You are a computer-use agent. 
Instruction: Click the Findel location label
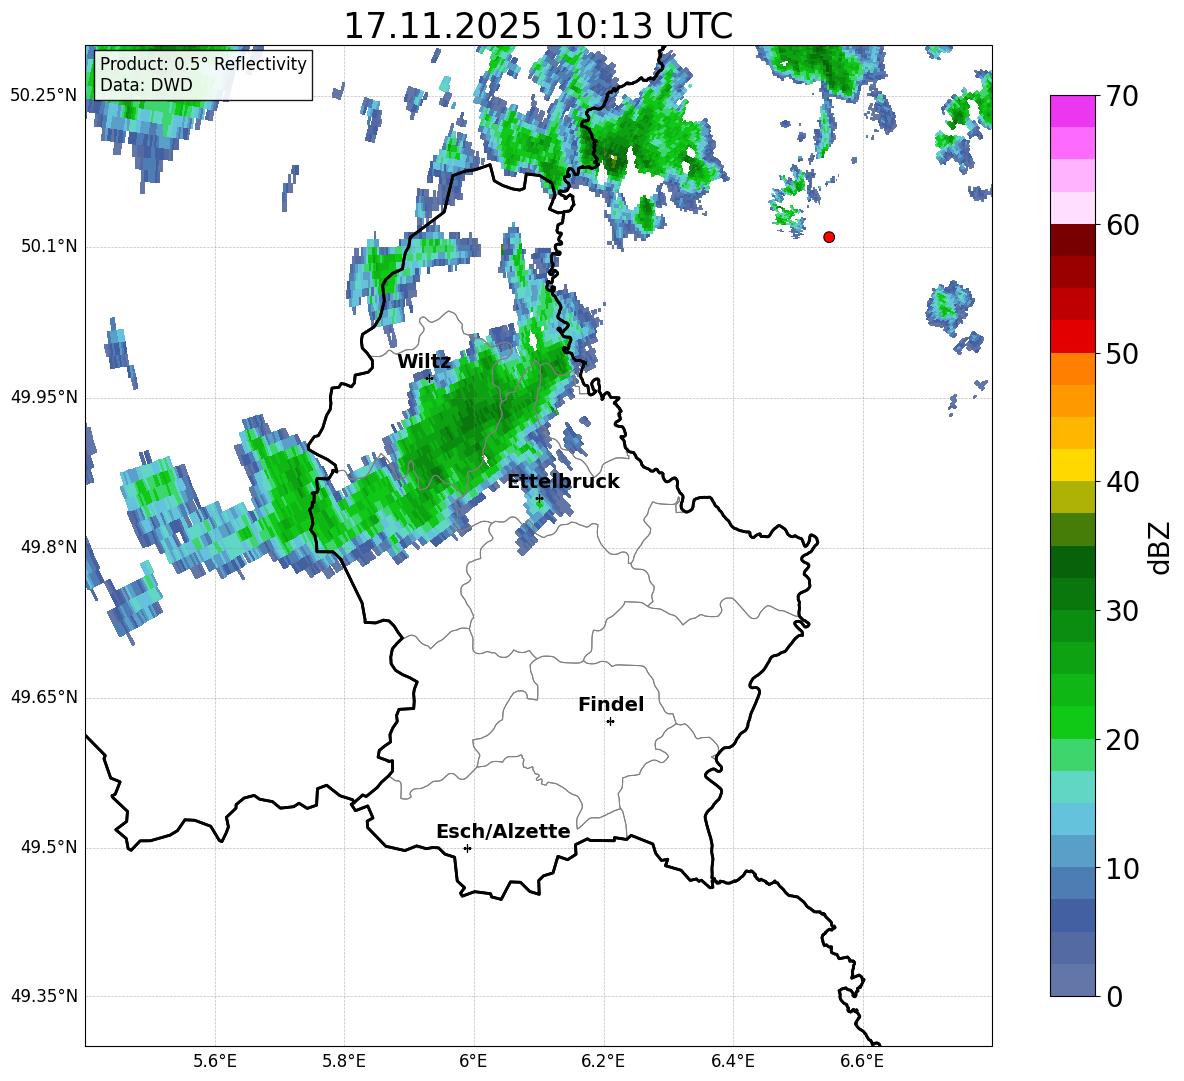pos(611,704)
